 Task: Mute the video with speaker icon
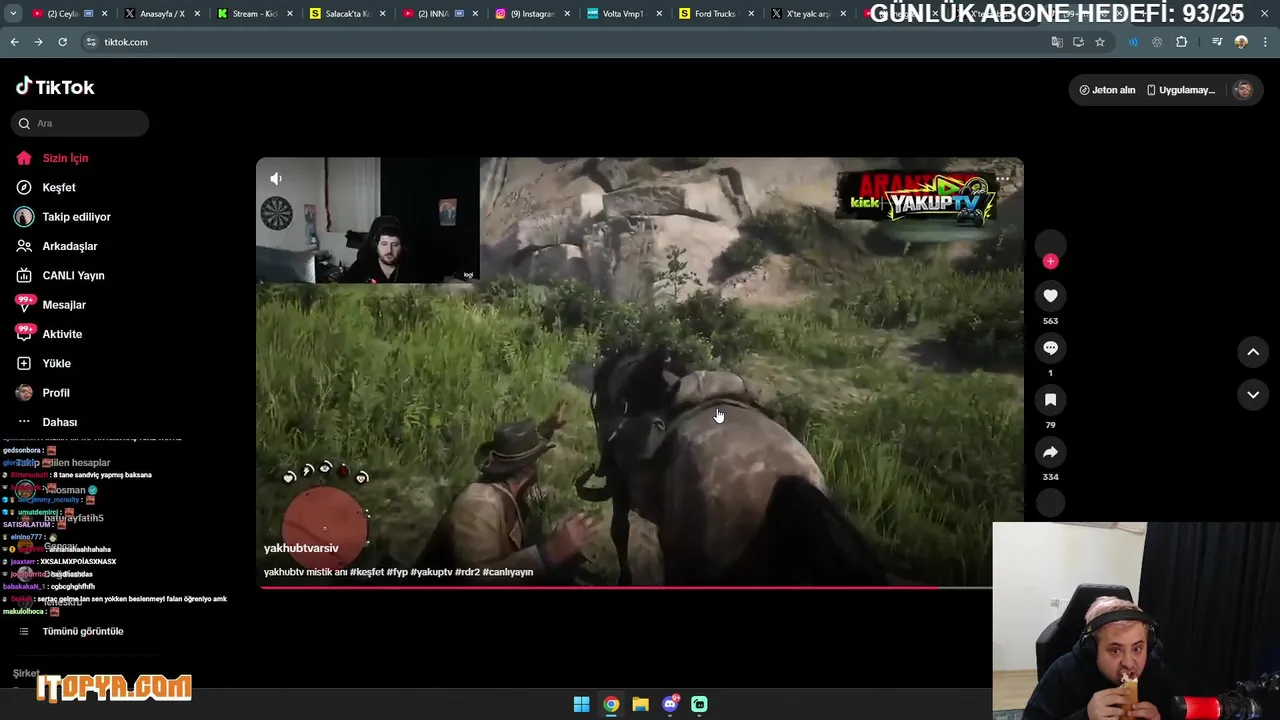pos(276,178)
